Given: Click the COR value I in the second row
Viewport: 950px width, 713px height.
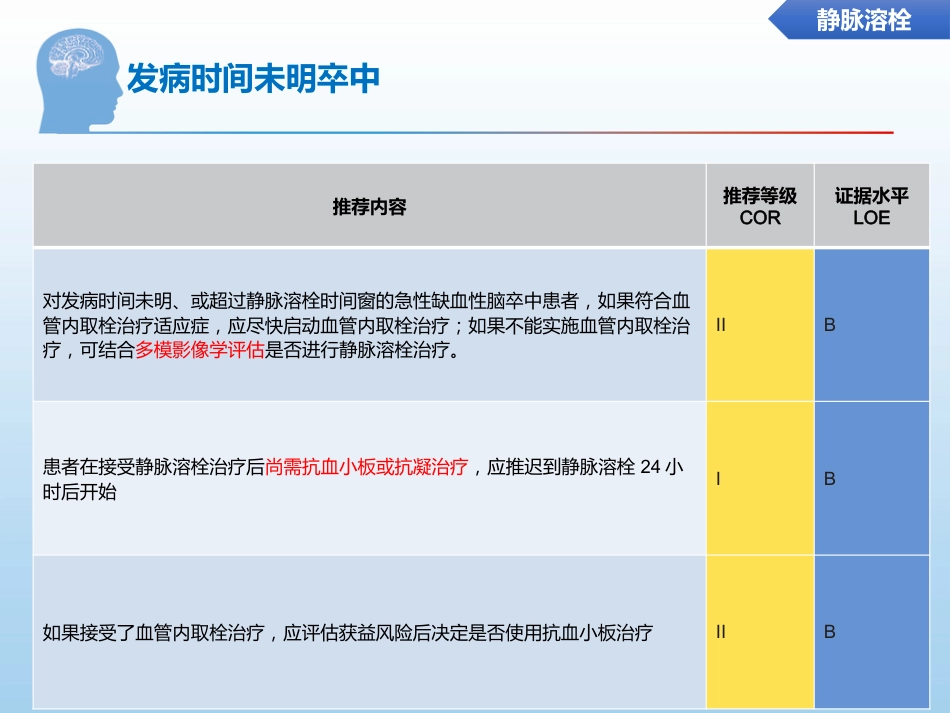Looking at the screenshot, I should coord(718,479).
